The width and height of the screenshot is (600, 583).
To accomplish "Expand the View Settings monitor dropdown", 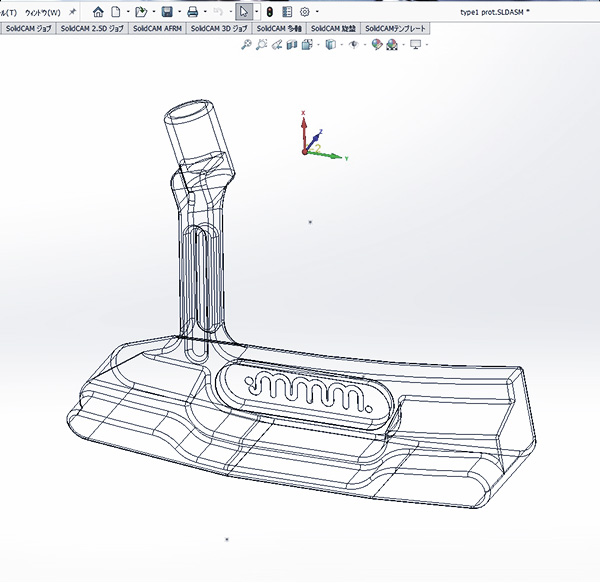I will (428, 45).
